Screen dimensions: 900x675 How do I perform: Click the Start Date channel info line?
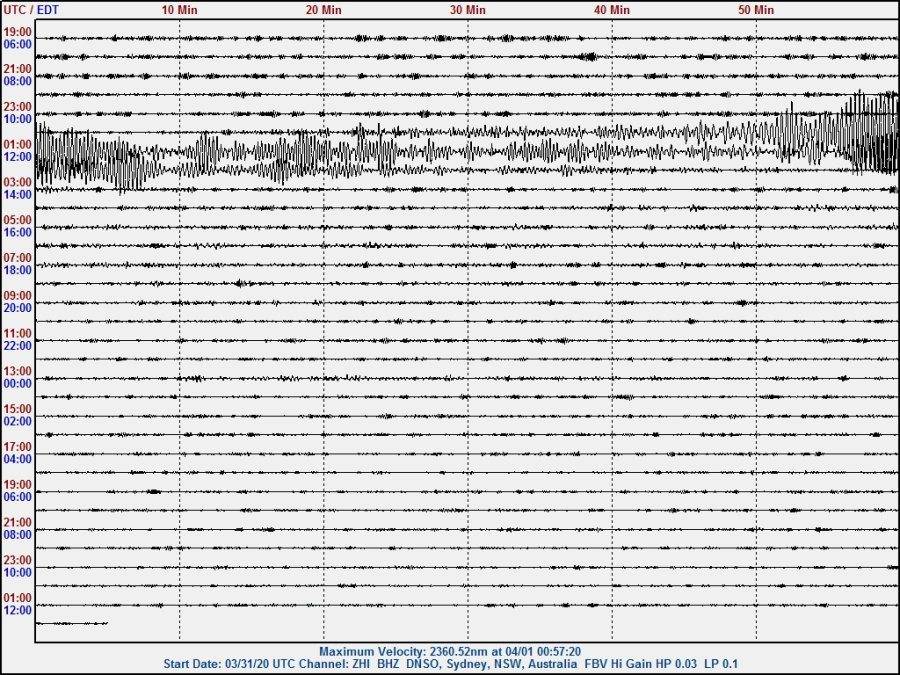(x=450, y=664)
